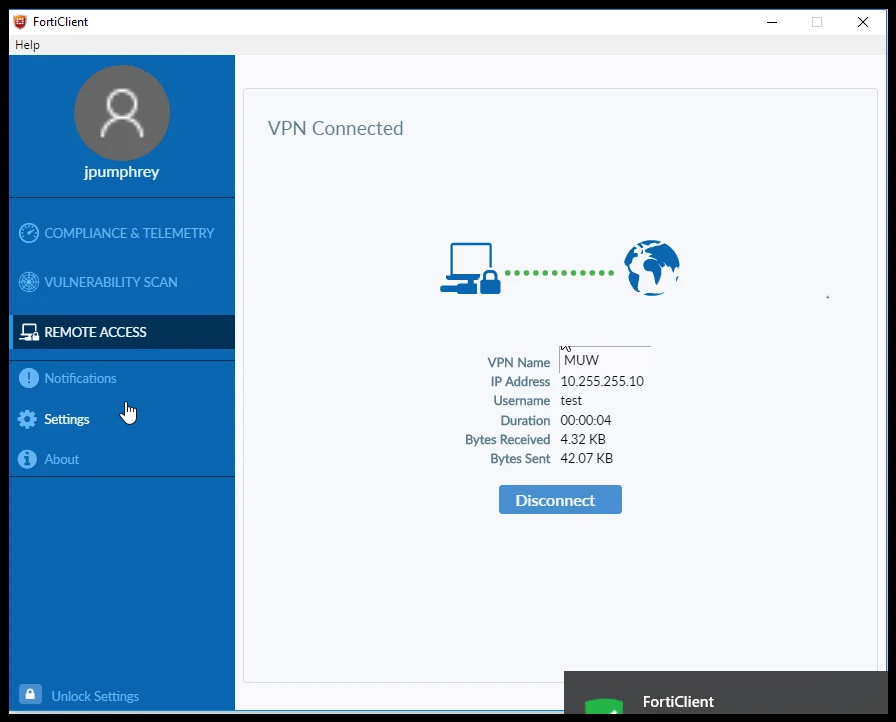Click the Duration label
This screenshot has width=896, height=722.
point(525,420)
